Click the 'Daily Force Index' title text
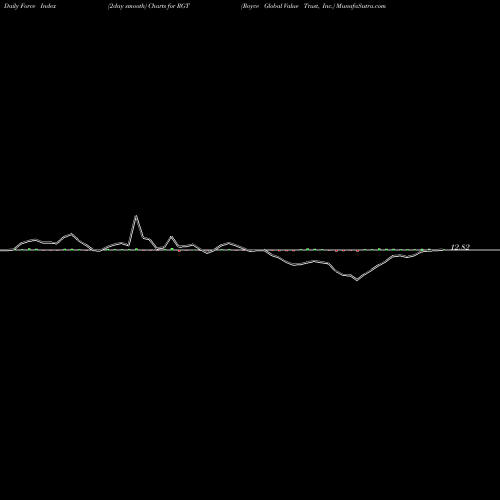This screenshot has width=500, height=500. (x=30, y=6)
